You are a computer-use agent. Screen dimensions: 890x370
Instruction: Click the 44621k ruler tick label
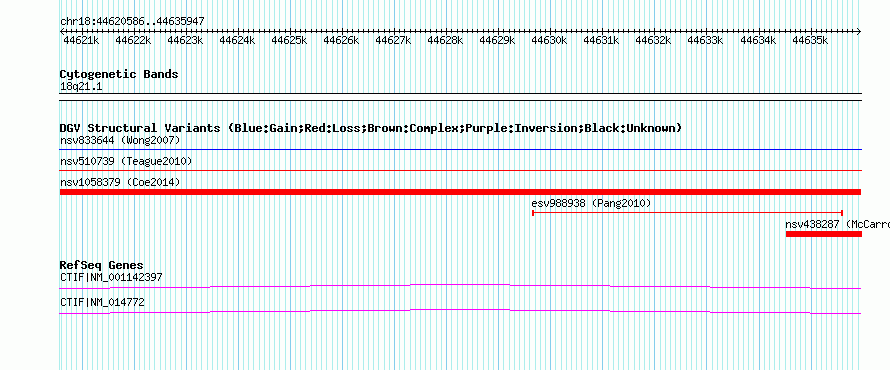[81, 41]
